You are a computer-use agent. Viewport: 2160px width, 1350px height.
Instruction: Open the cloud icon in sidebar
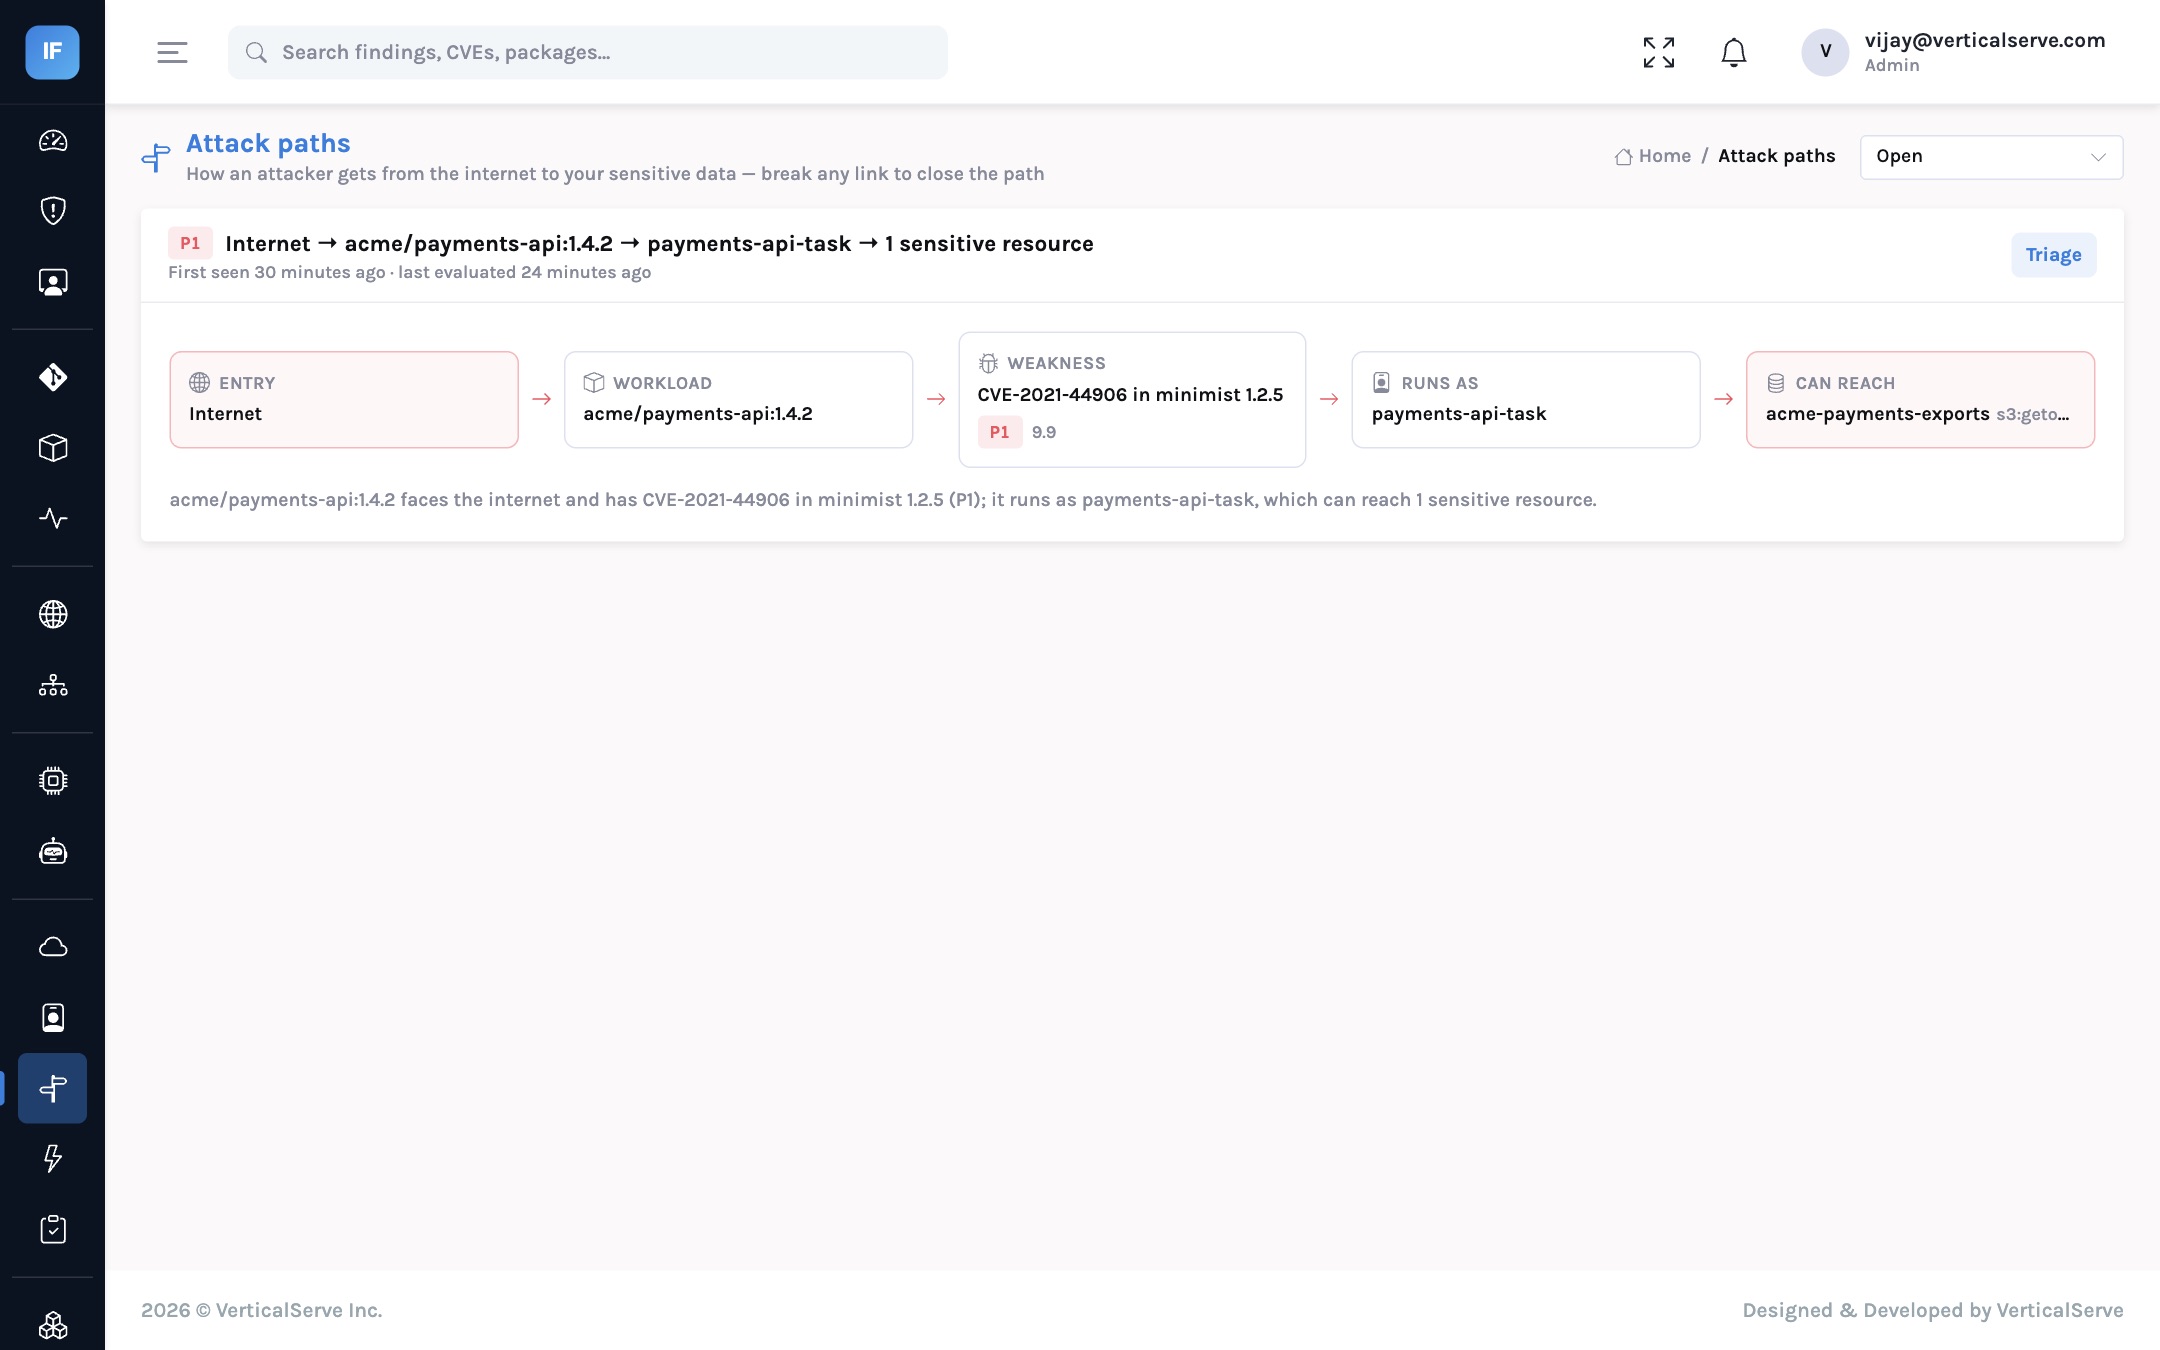pyautogui.click(x=53, y=947)
